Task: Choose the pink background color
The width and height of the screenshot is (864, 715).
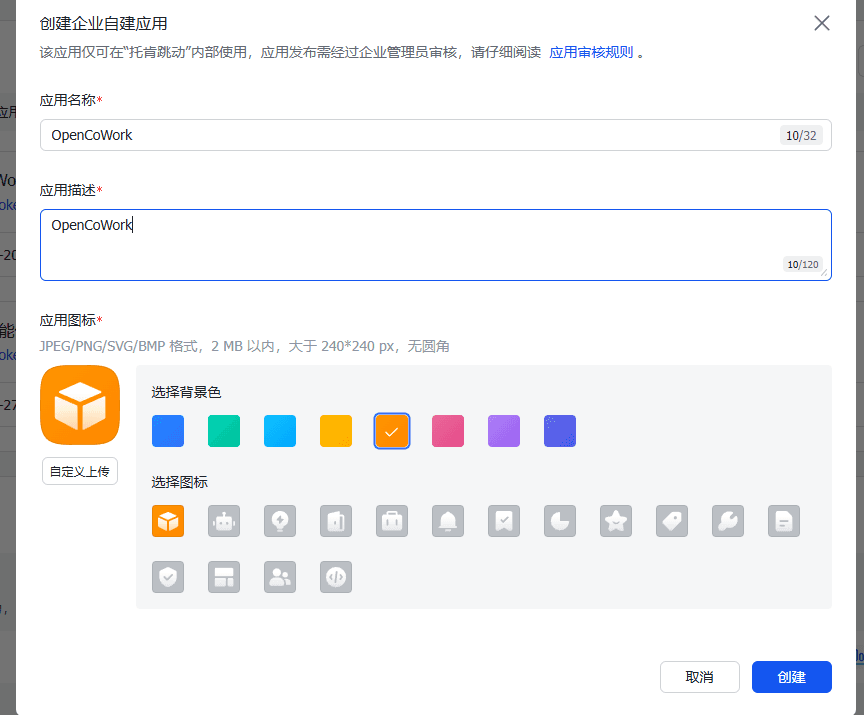Action: pos(448,431)
